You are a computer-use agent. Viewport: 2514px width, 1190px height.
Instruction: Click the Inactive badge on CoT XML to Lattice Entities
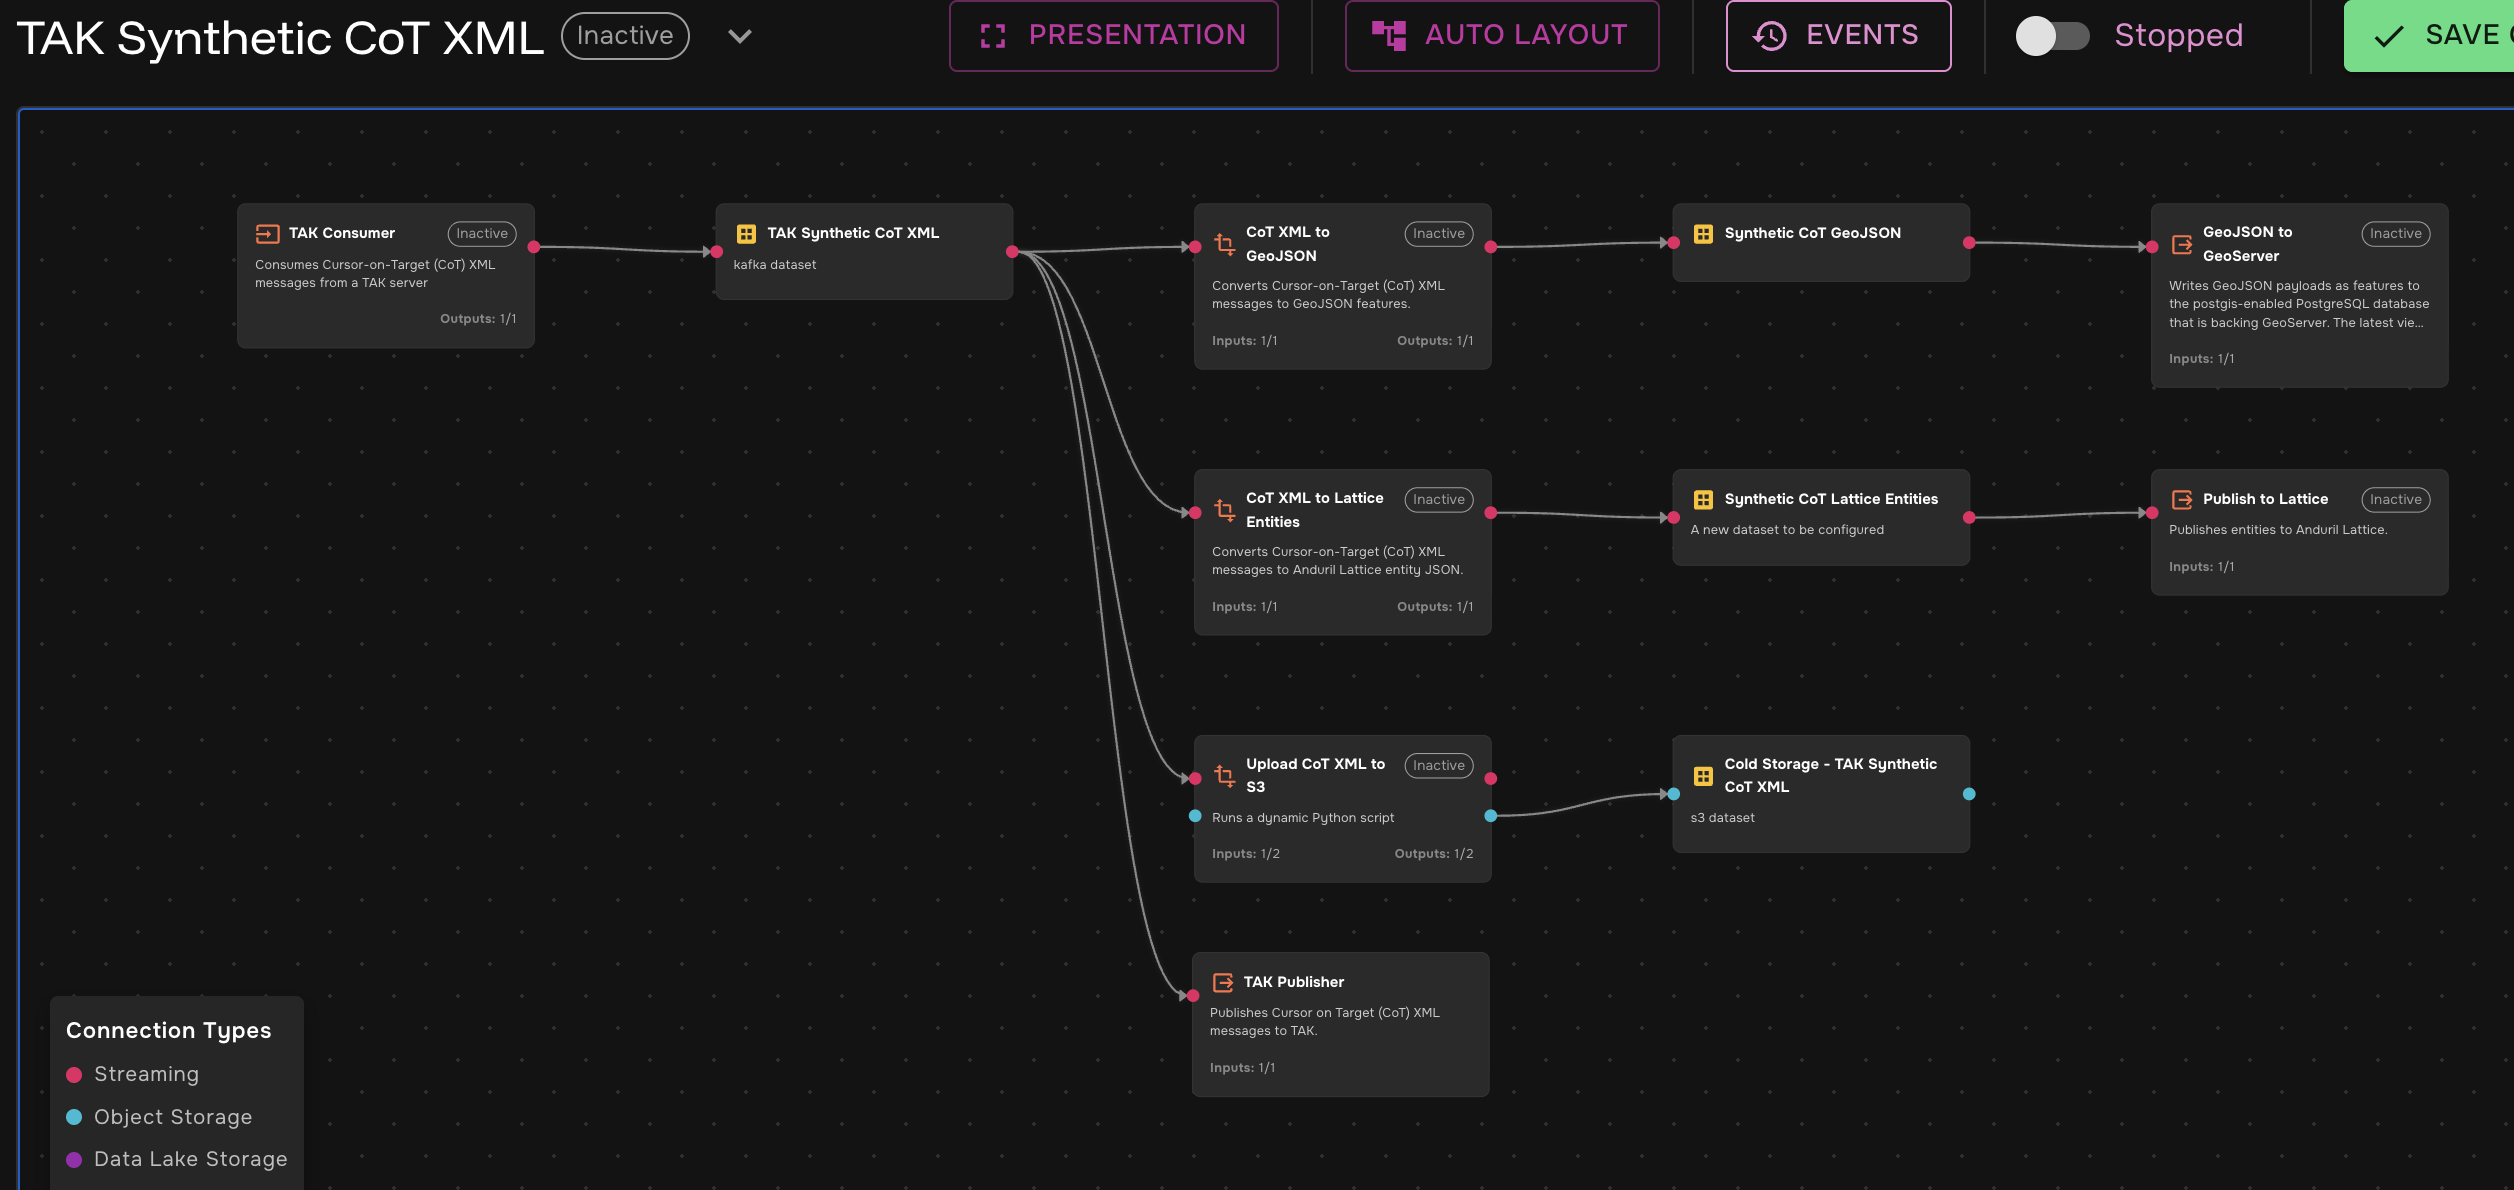click(1439, 500)
